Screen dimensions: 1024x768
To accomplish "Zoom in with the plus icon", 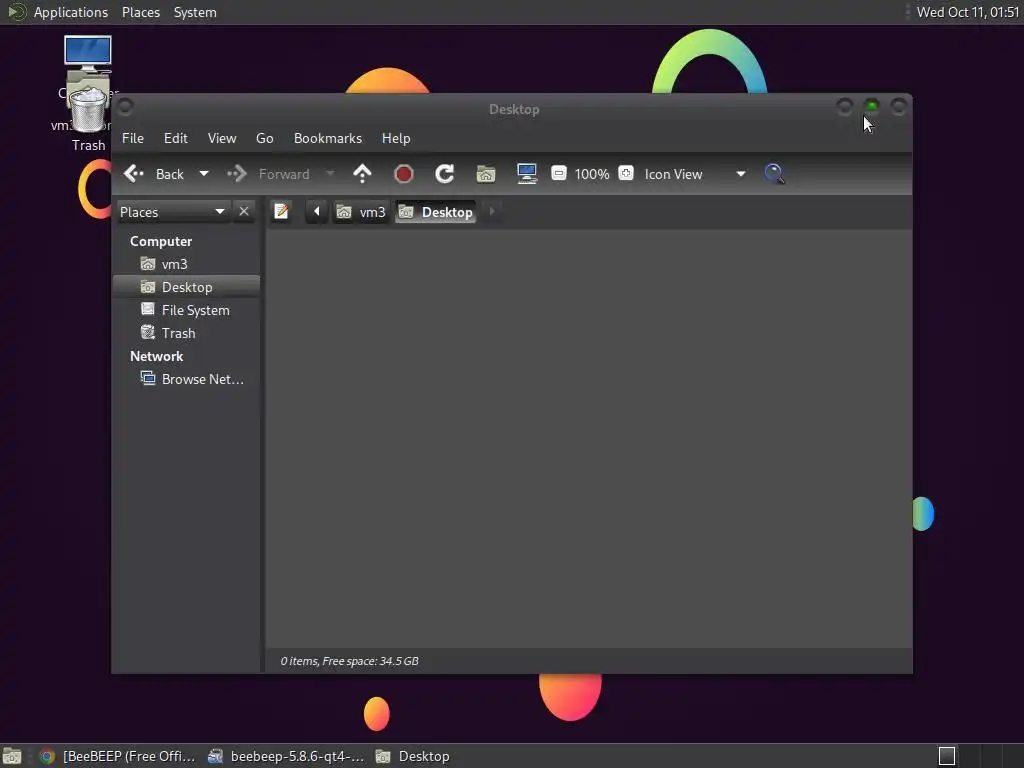I will click(626, 174).
